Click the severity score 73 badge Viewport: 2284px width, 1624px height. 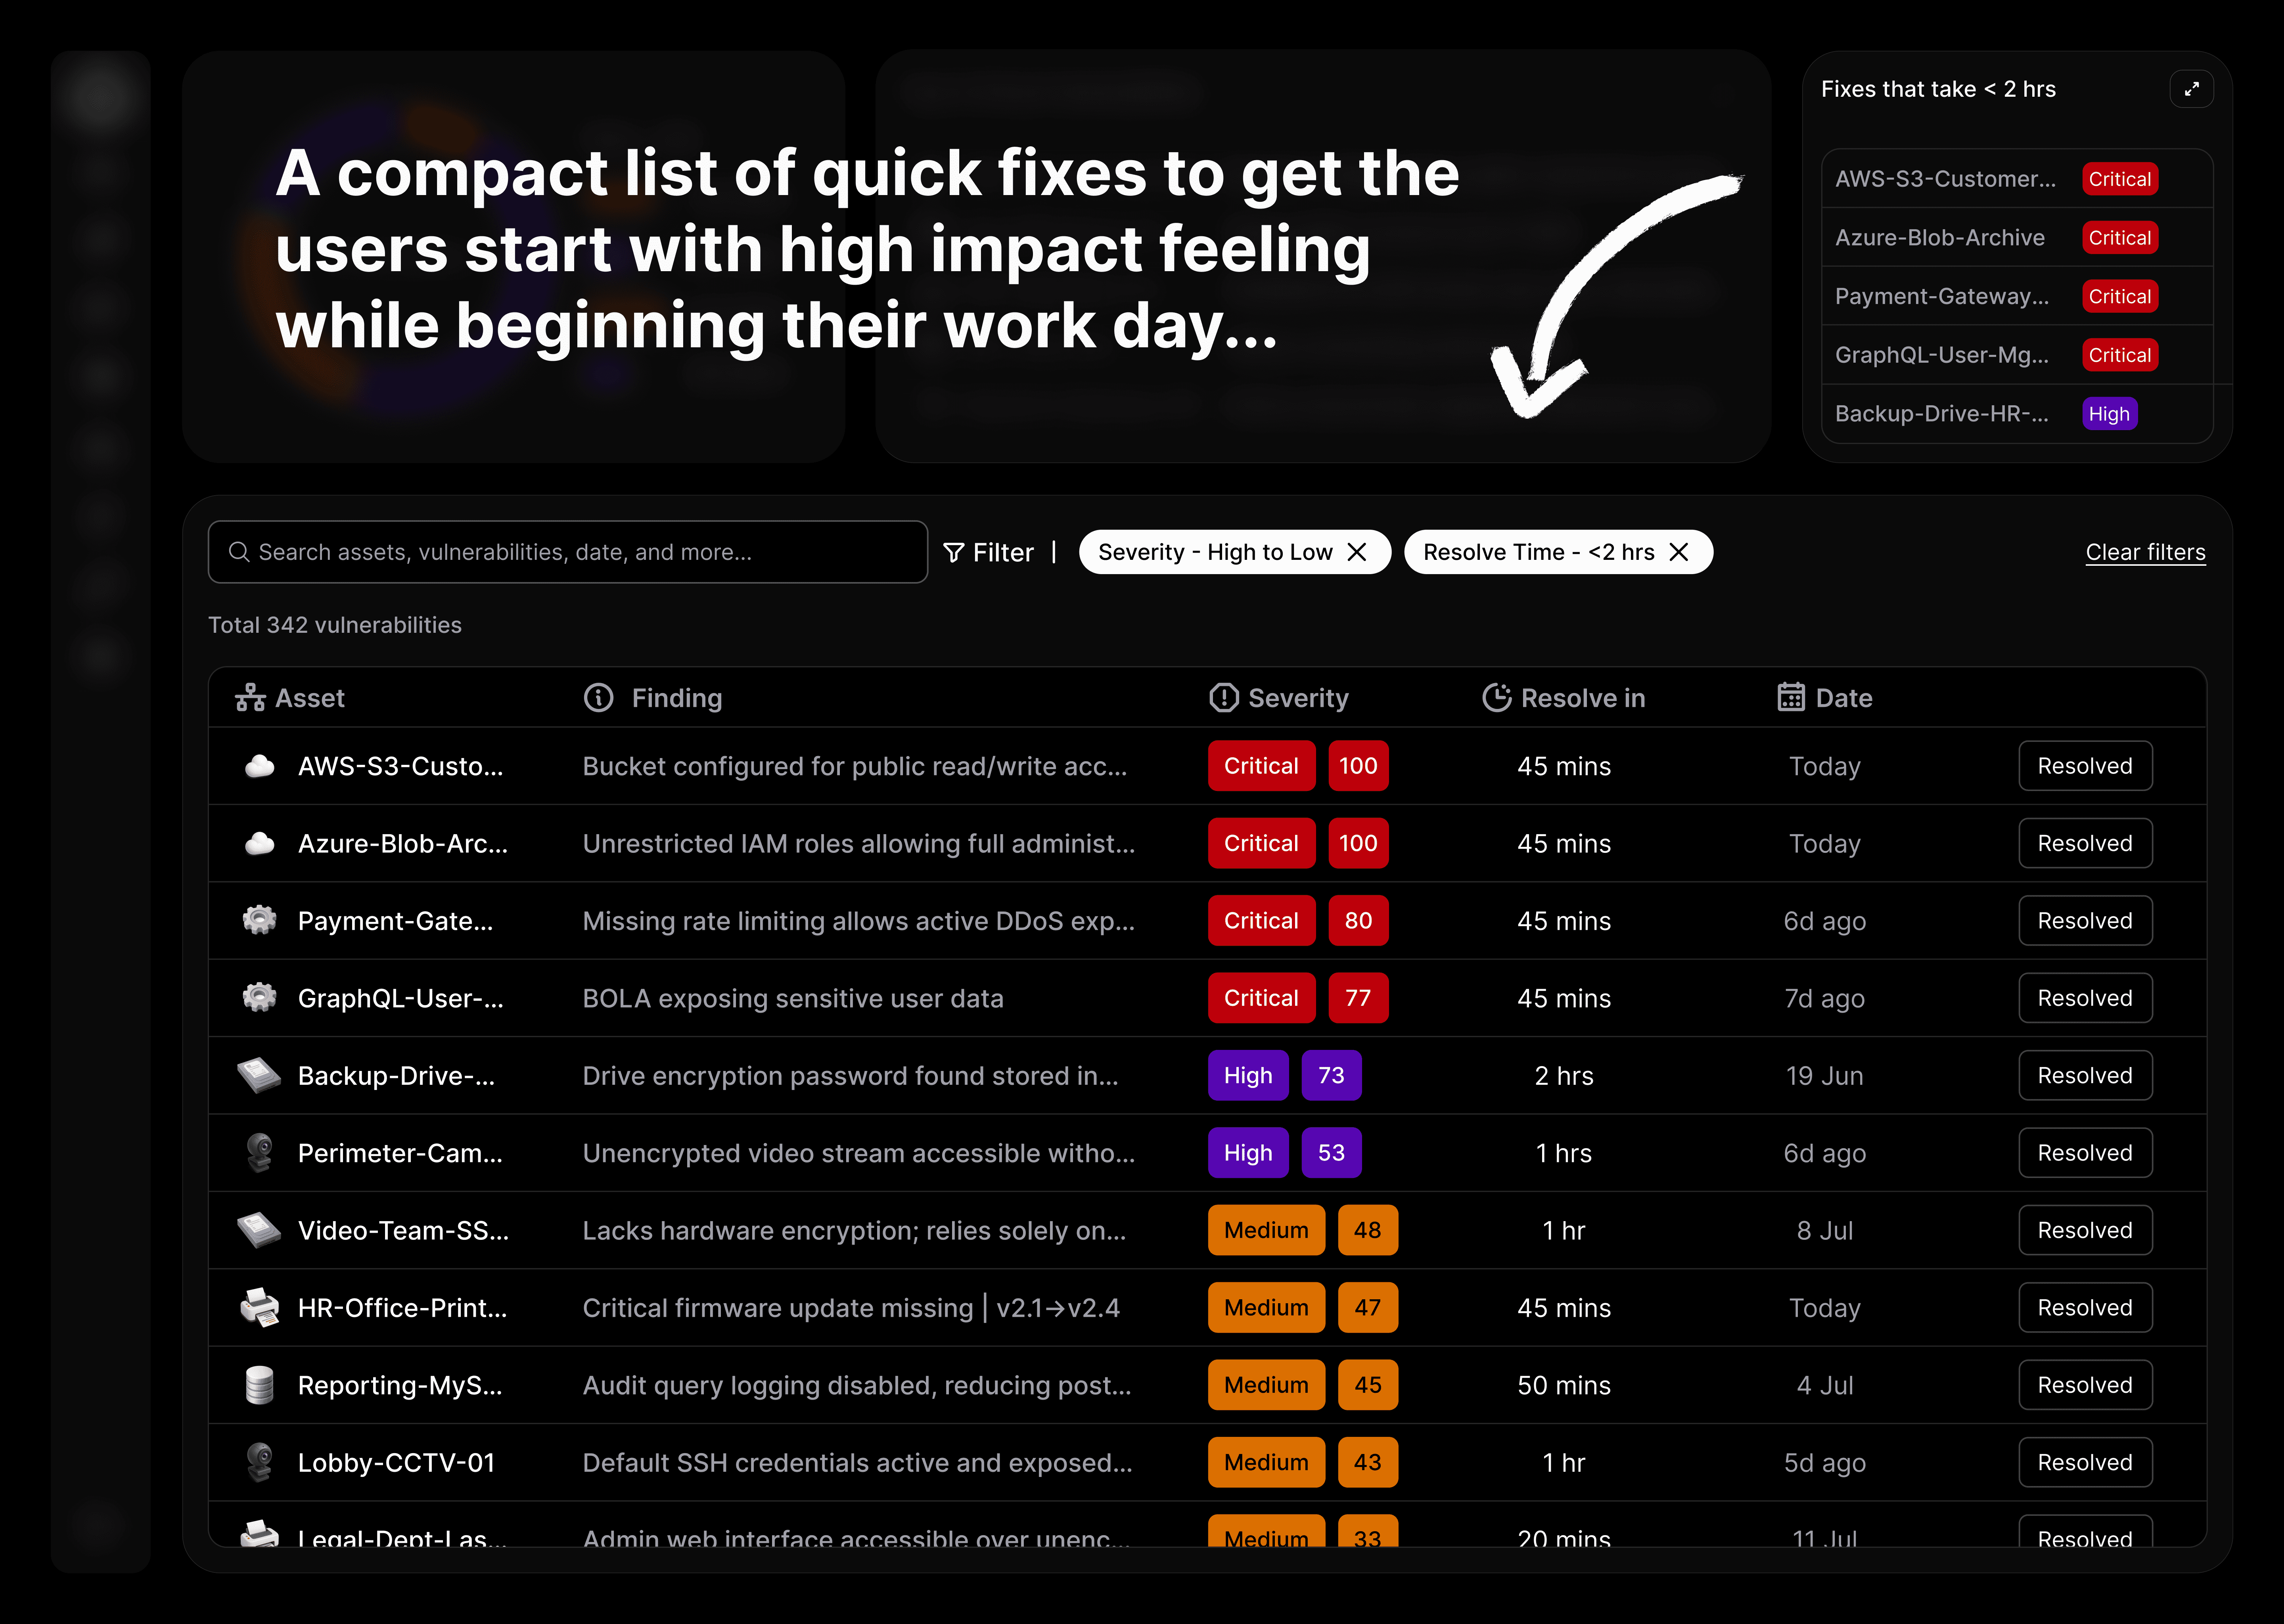(x=1331, y=1075)
